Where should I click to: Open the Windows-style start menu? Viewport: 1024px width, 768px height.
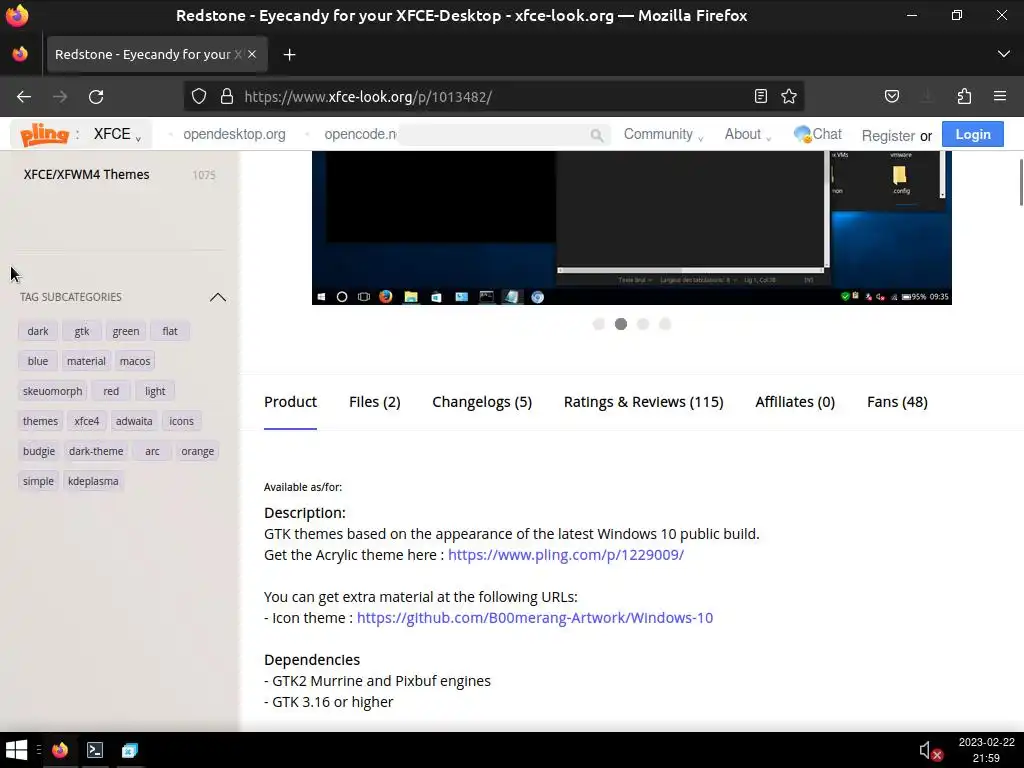point(16,750)
